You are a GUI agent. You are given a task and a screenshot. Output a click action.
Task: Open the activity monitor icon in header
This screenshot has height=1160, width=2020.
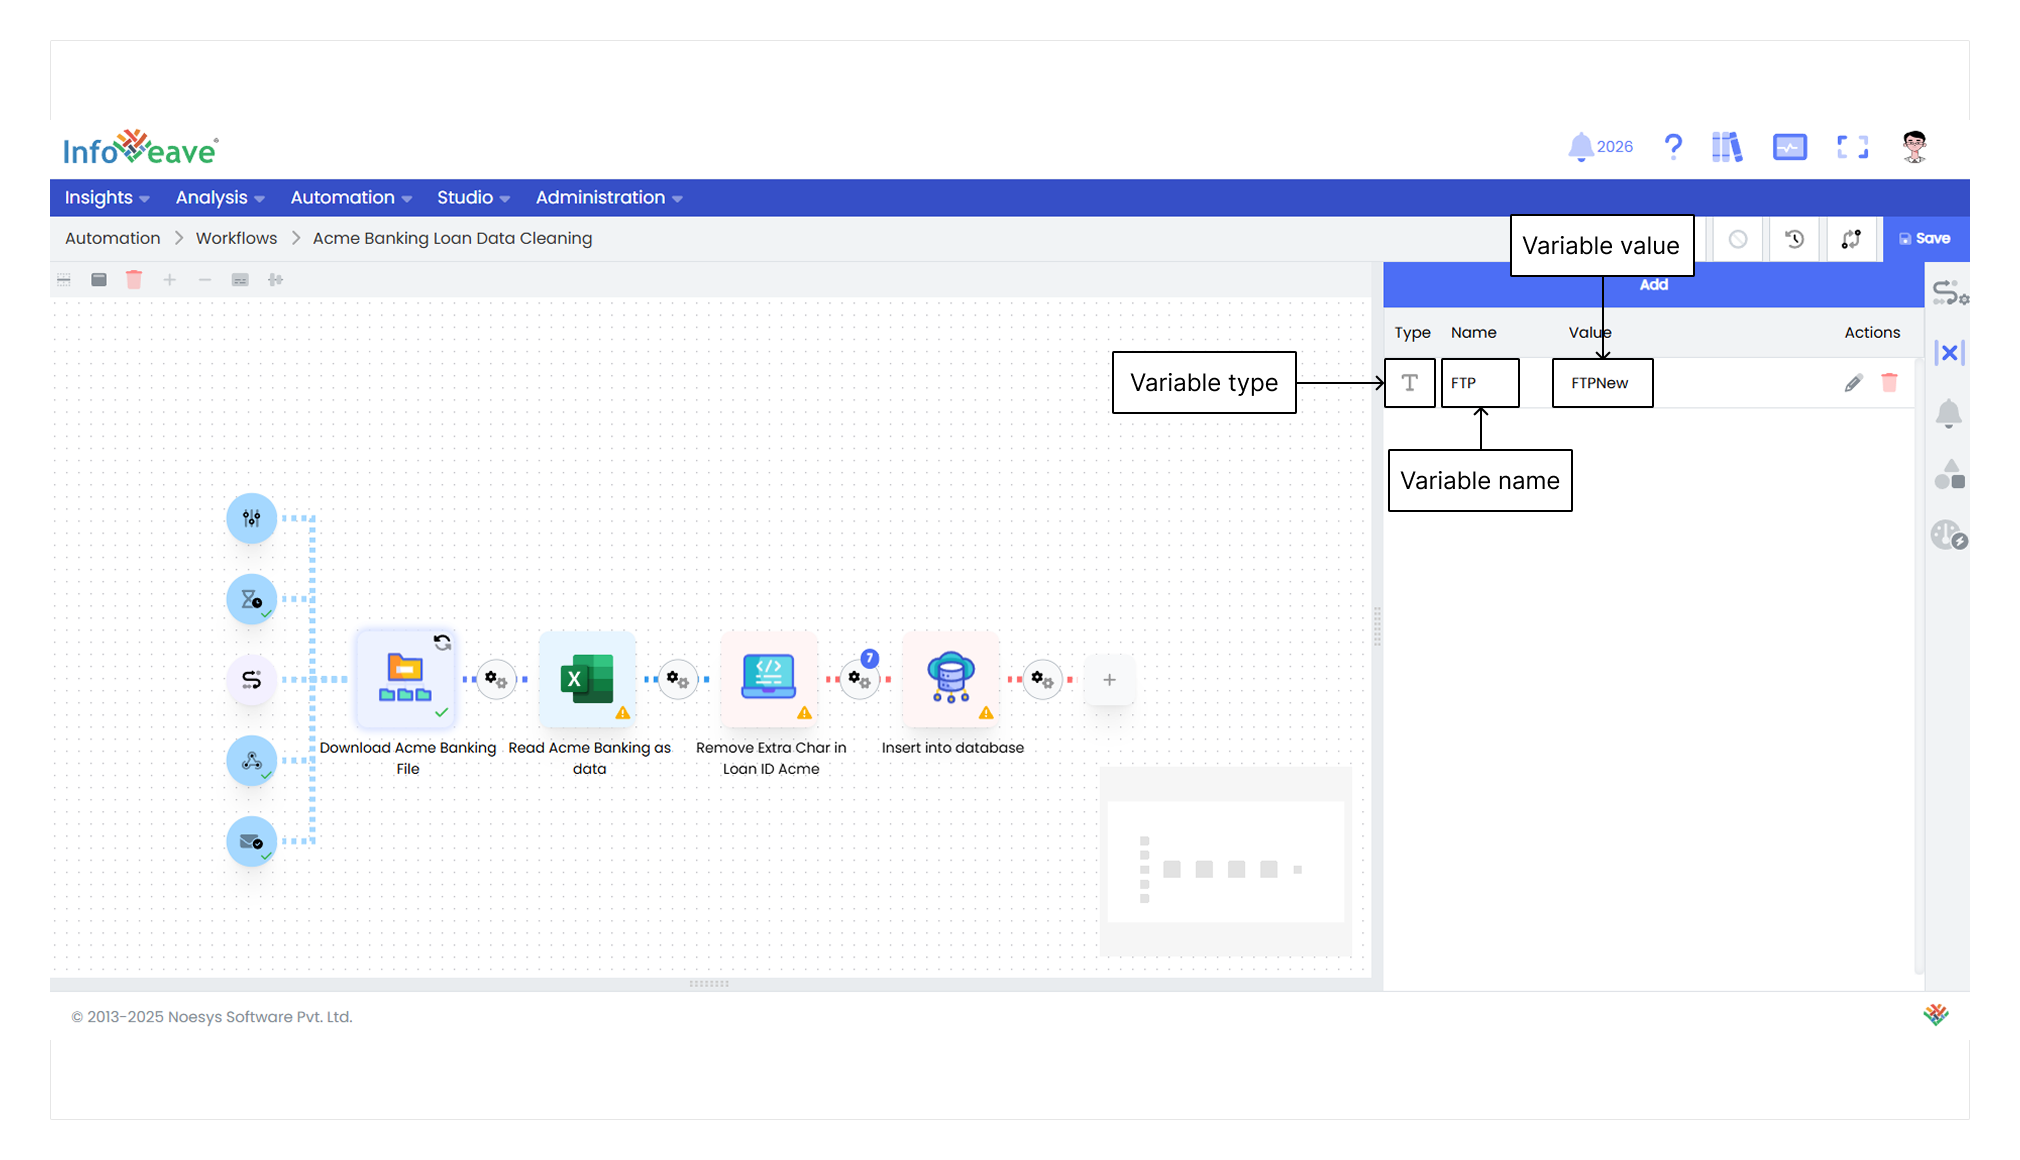point(1789,147)
